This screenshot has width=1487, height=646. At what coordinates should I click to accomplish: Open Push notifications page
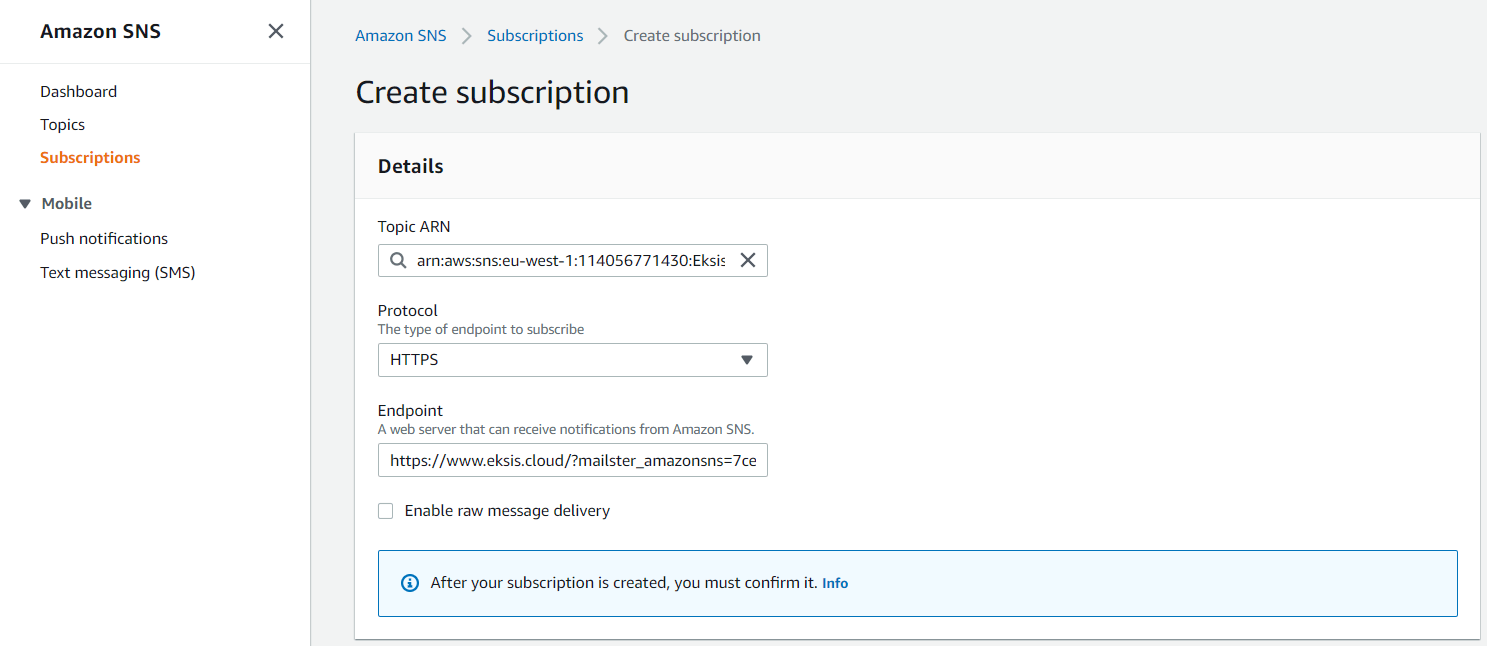tap(104, 238)
